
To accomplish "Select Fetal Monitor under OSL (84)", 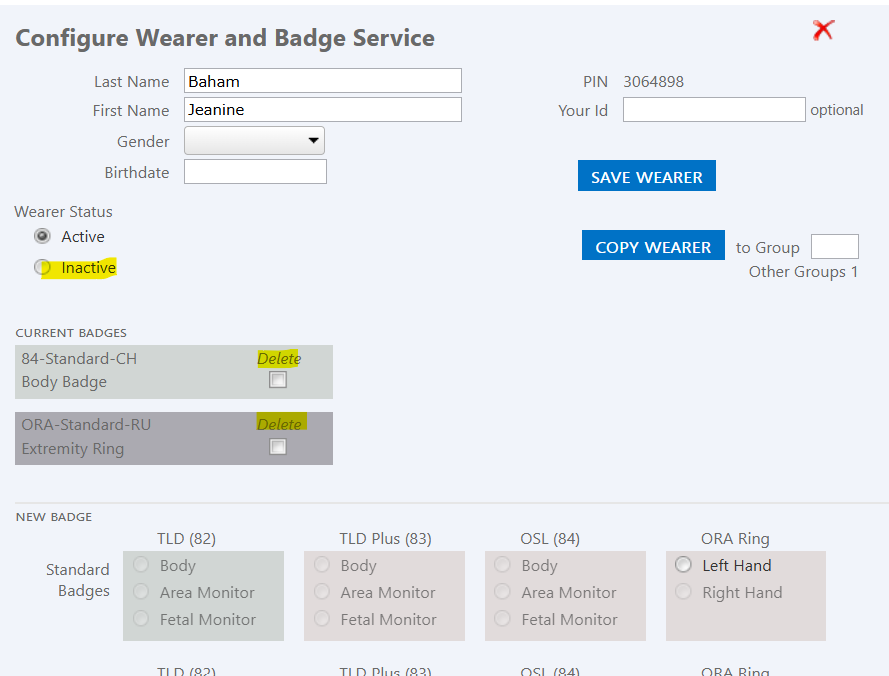I will pos(502,619).
